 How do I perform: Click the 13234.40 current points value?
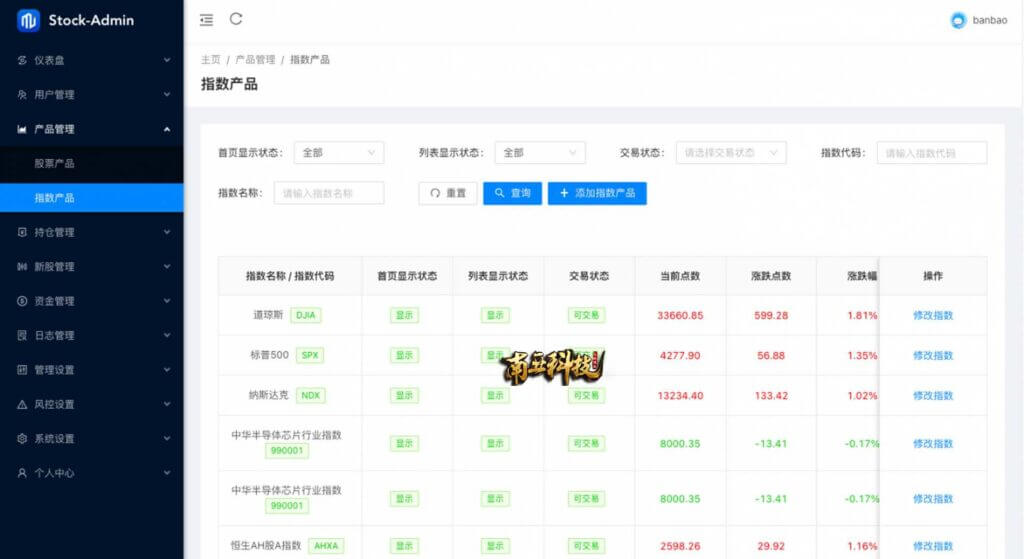(x=680, y=396)
